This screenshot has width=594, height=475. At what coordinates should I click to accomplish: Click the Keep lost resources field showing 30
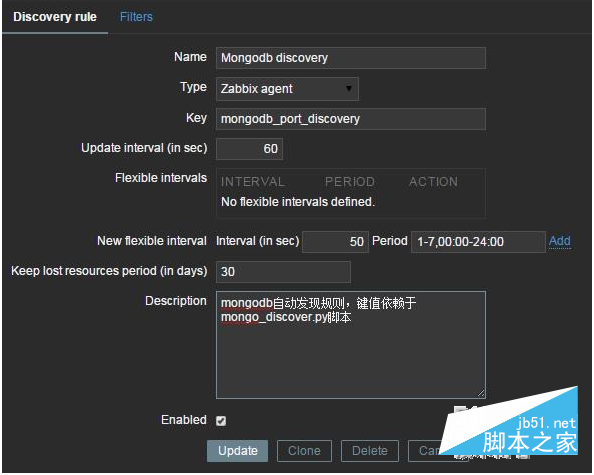[283, 272]
